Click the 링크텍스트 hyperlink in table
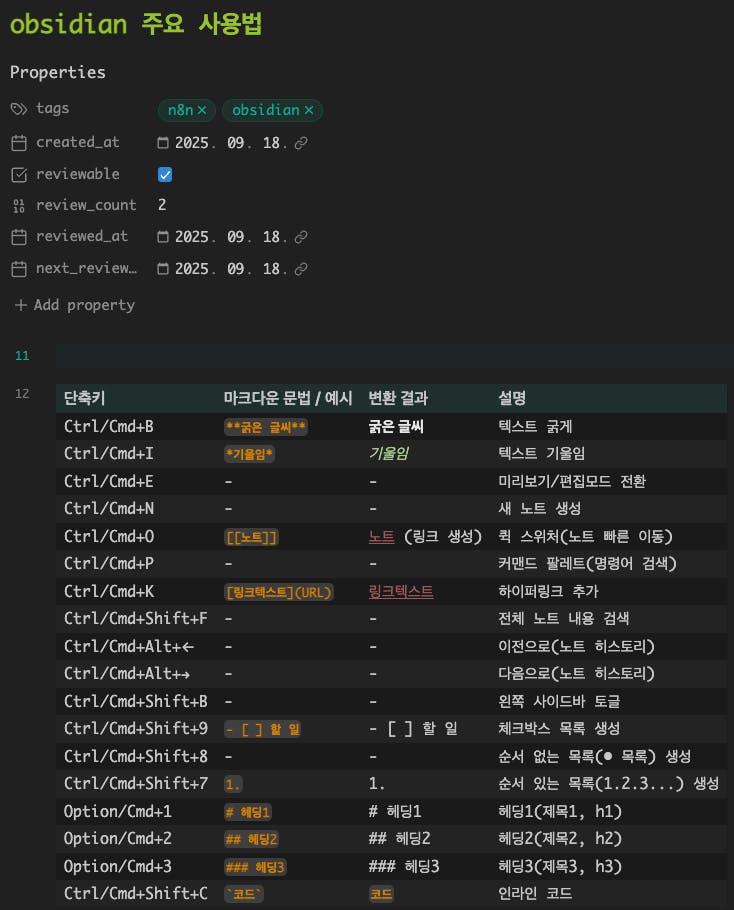Image resolution: width=734 pixels, height=910 pixels. coord(401,592)
